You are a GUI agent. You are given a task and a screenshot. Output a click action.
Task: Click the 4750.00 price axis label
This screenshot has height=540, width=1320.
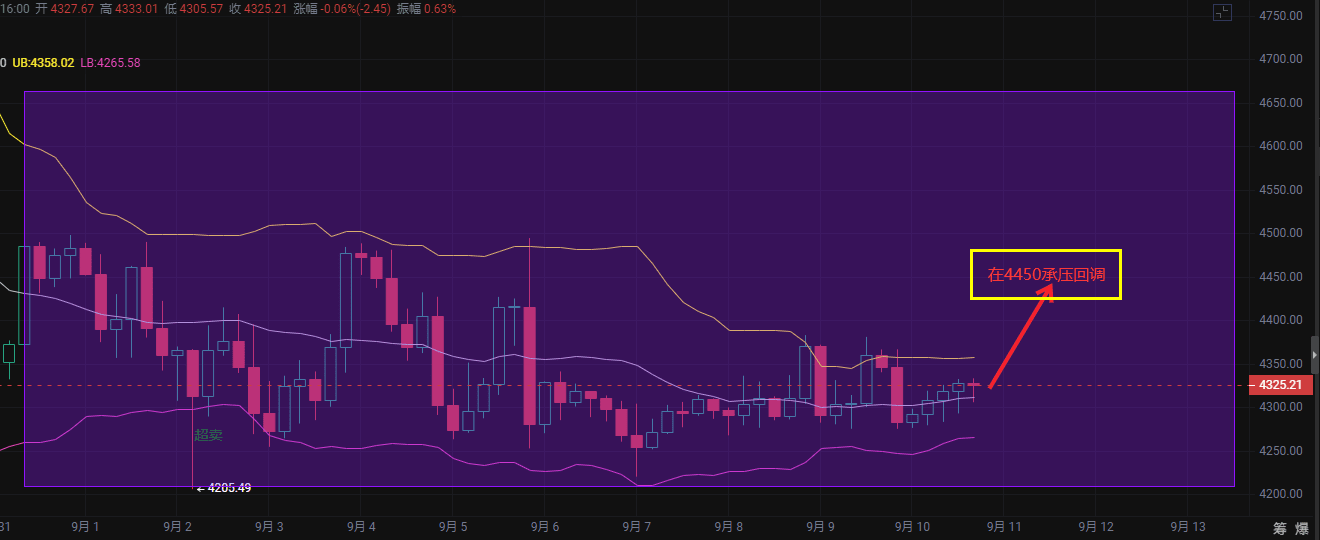[1280, 16]
